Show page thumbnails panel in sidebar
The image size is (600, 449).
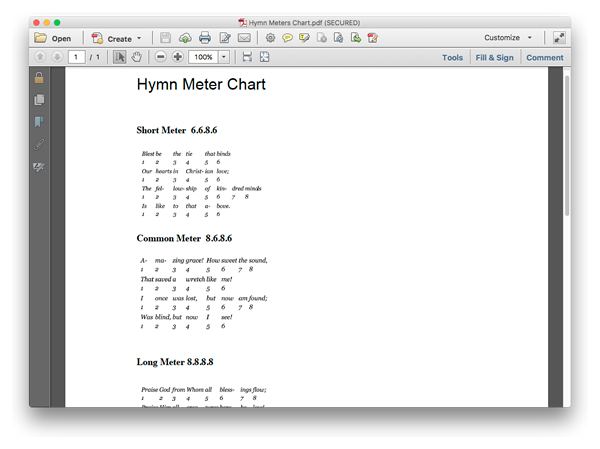tap(39, 100)
